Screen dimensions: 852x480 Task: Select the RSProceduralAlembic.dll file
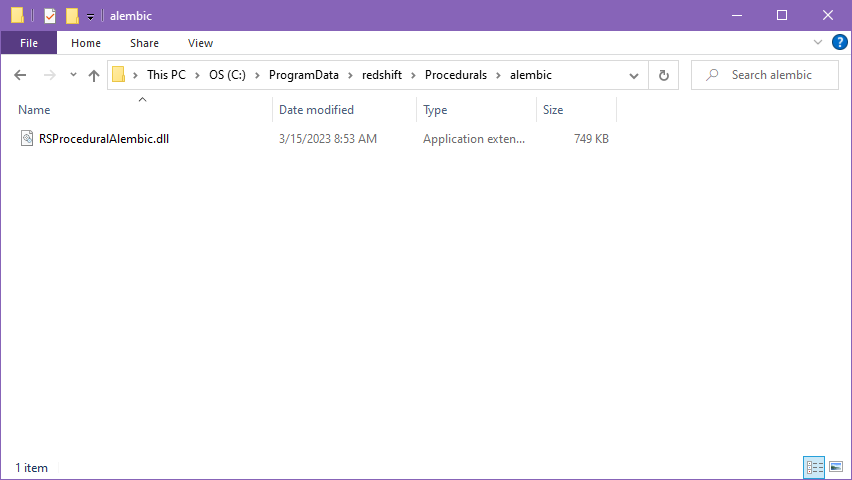coord(104,139)
